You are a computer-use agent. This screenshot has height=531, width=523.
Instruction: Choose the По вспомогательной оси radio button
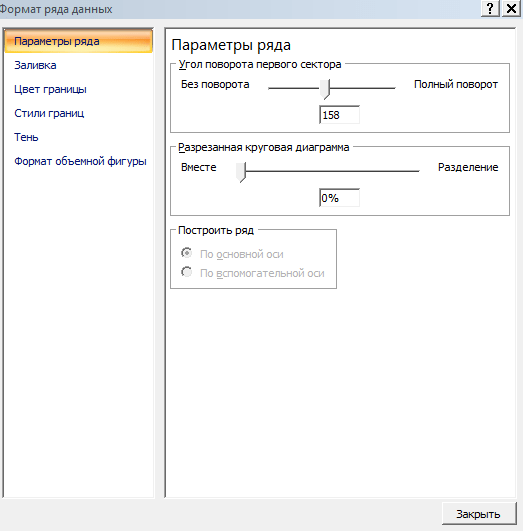pyautogui.click(x=186, y=272)
